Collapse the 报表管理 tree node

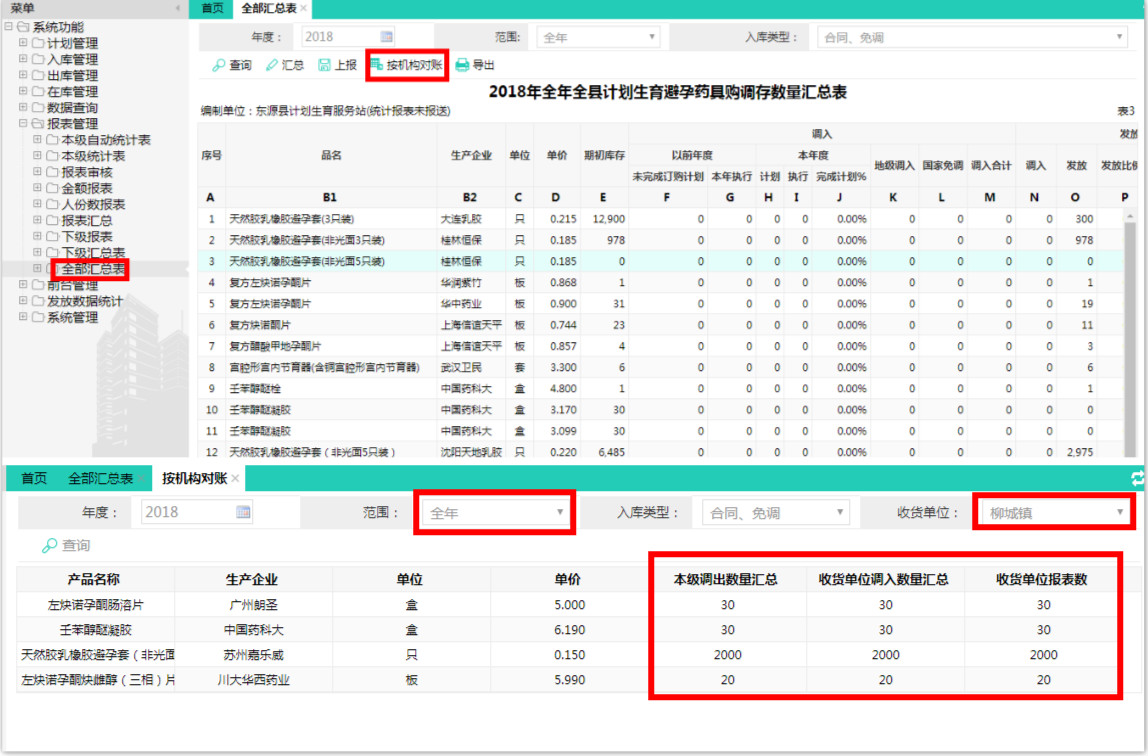[x=23, y=124]
